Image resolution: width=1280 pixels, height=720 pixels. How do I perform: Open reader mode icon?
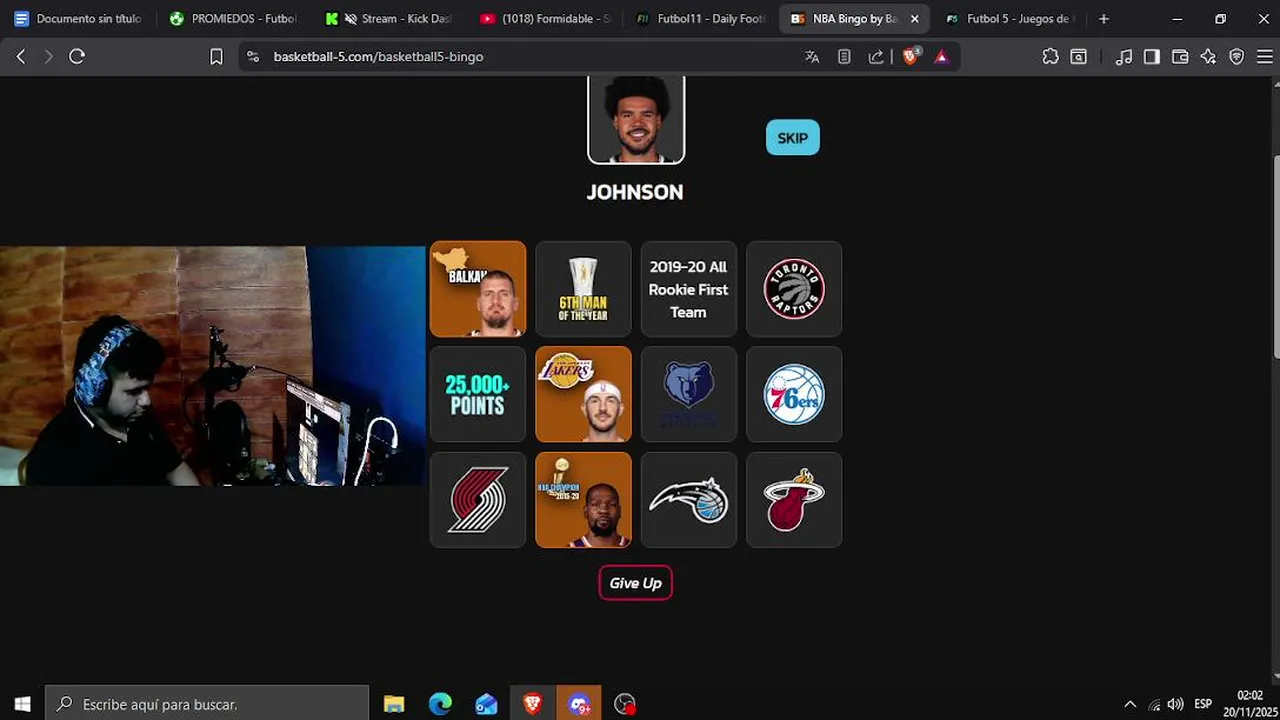(844, 57)
